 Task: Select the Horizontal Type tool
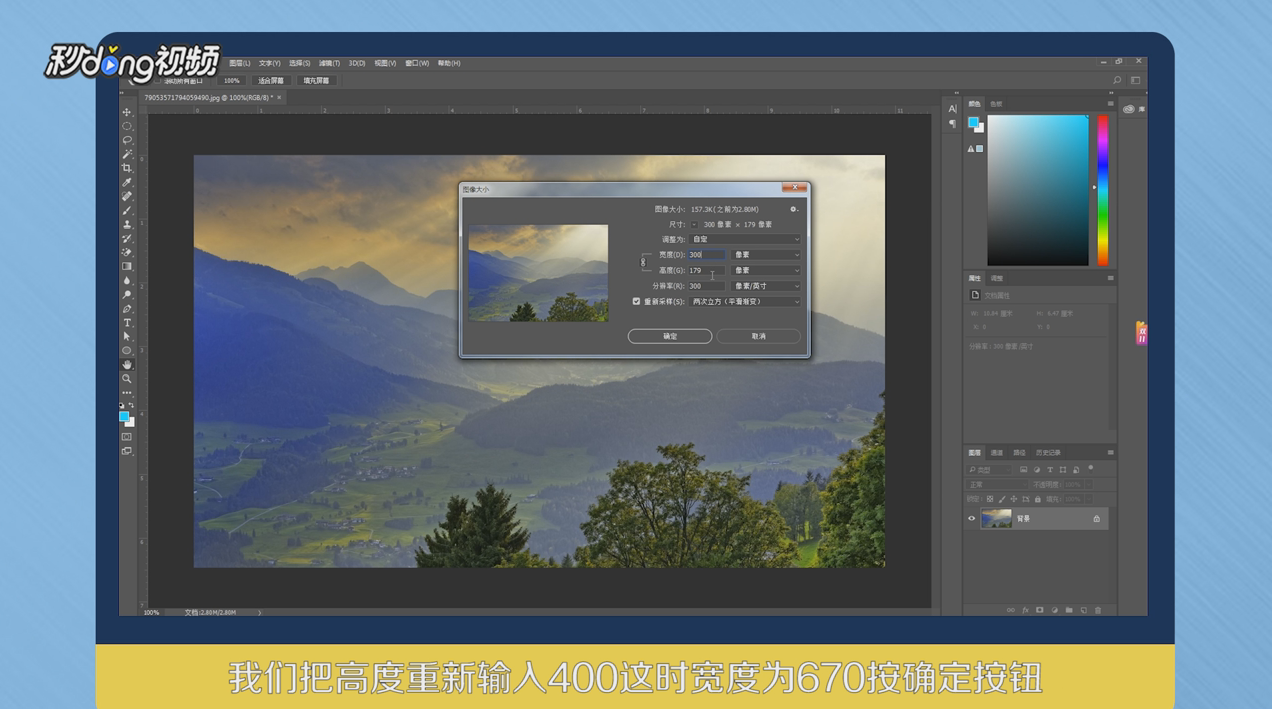point(127,322)
